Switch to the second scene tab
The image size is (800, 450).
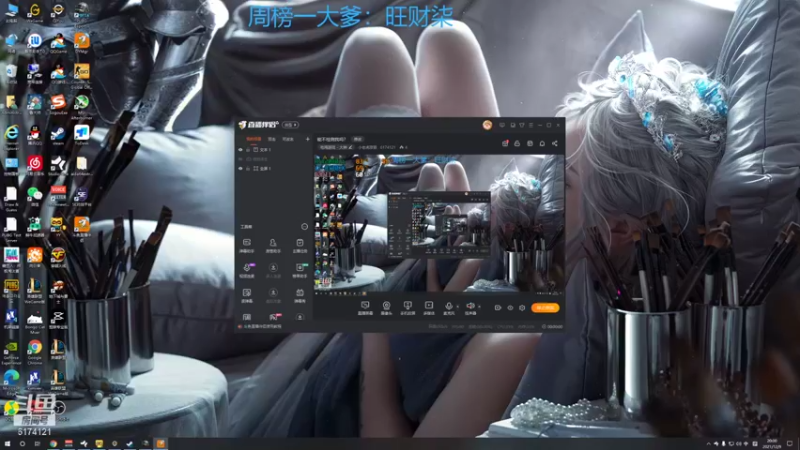pyautogui.click(x=272, y=139)
